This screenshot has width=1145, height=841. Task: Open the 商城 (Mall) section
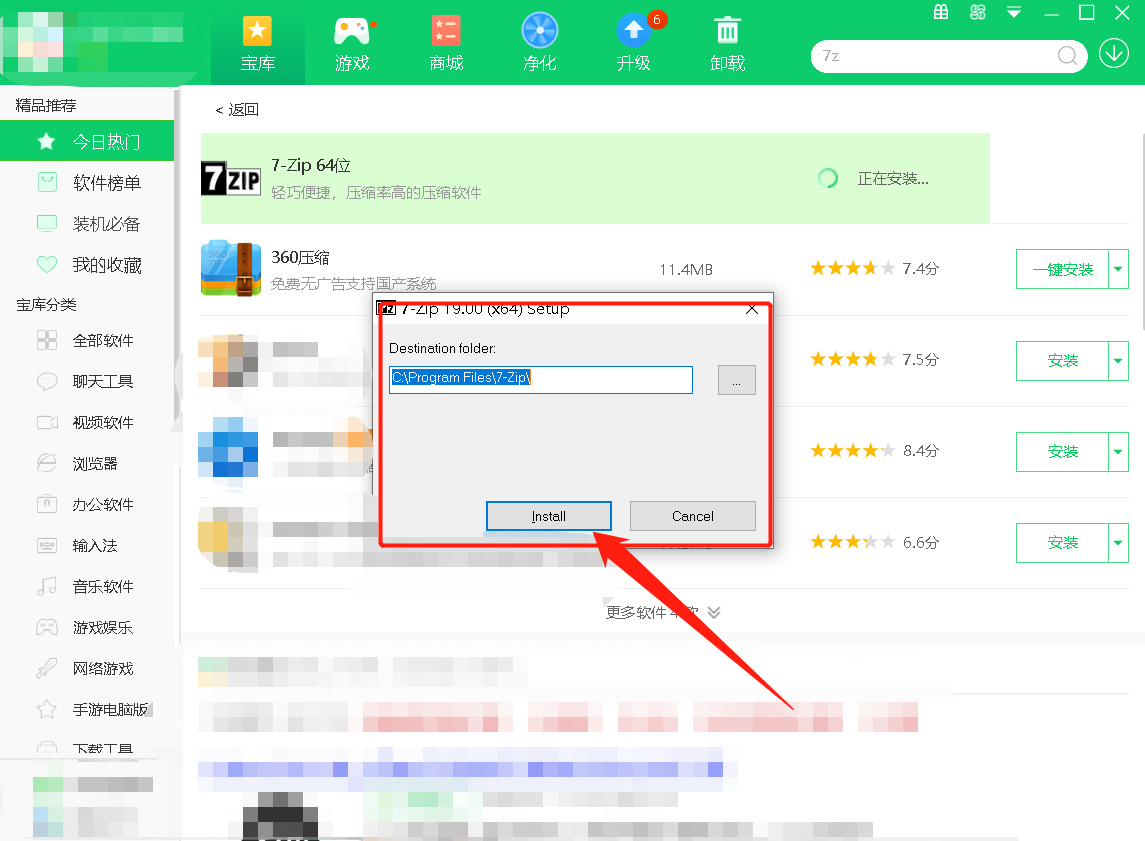coord(445,42)
